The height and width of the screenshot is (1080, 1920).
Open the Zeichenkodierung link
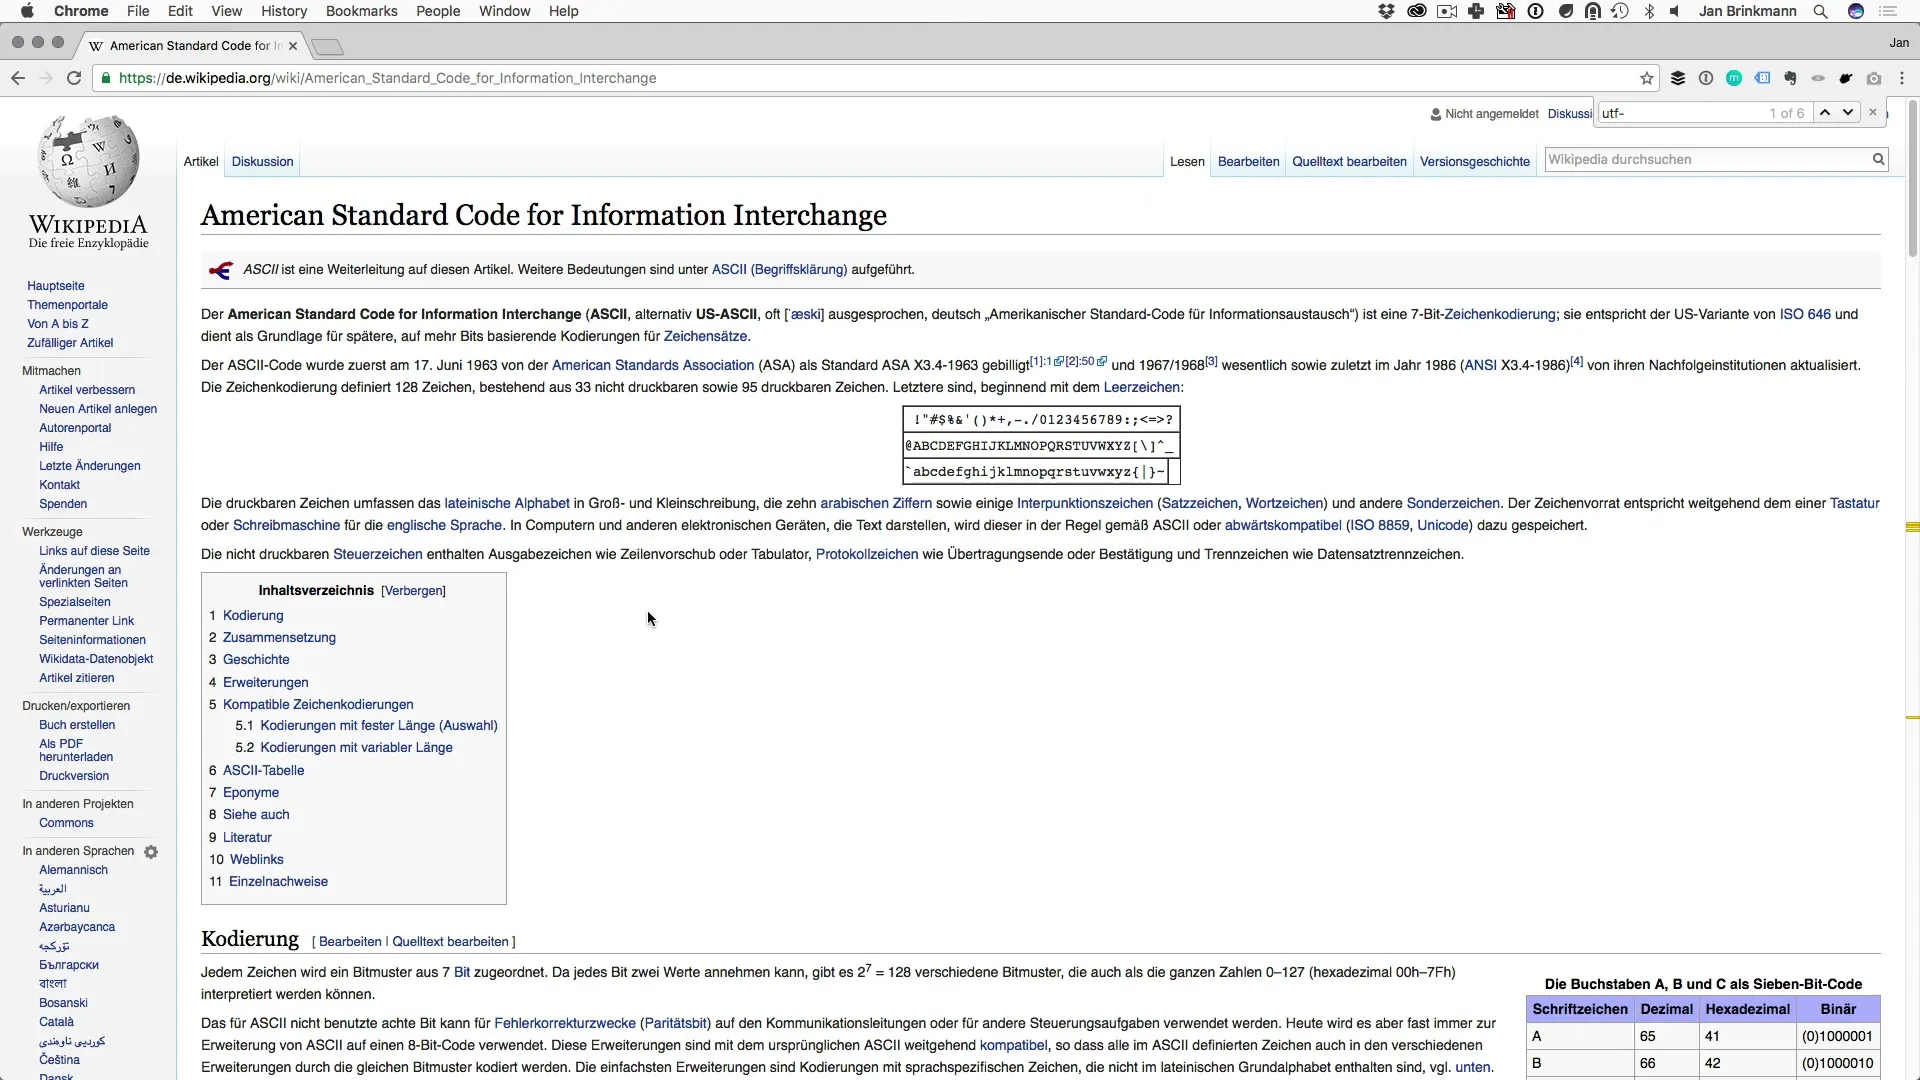tap(1500, 314)
